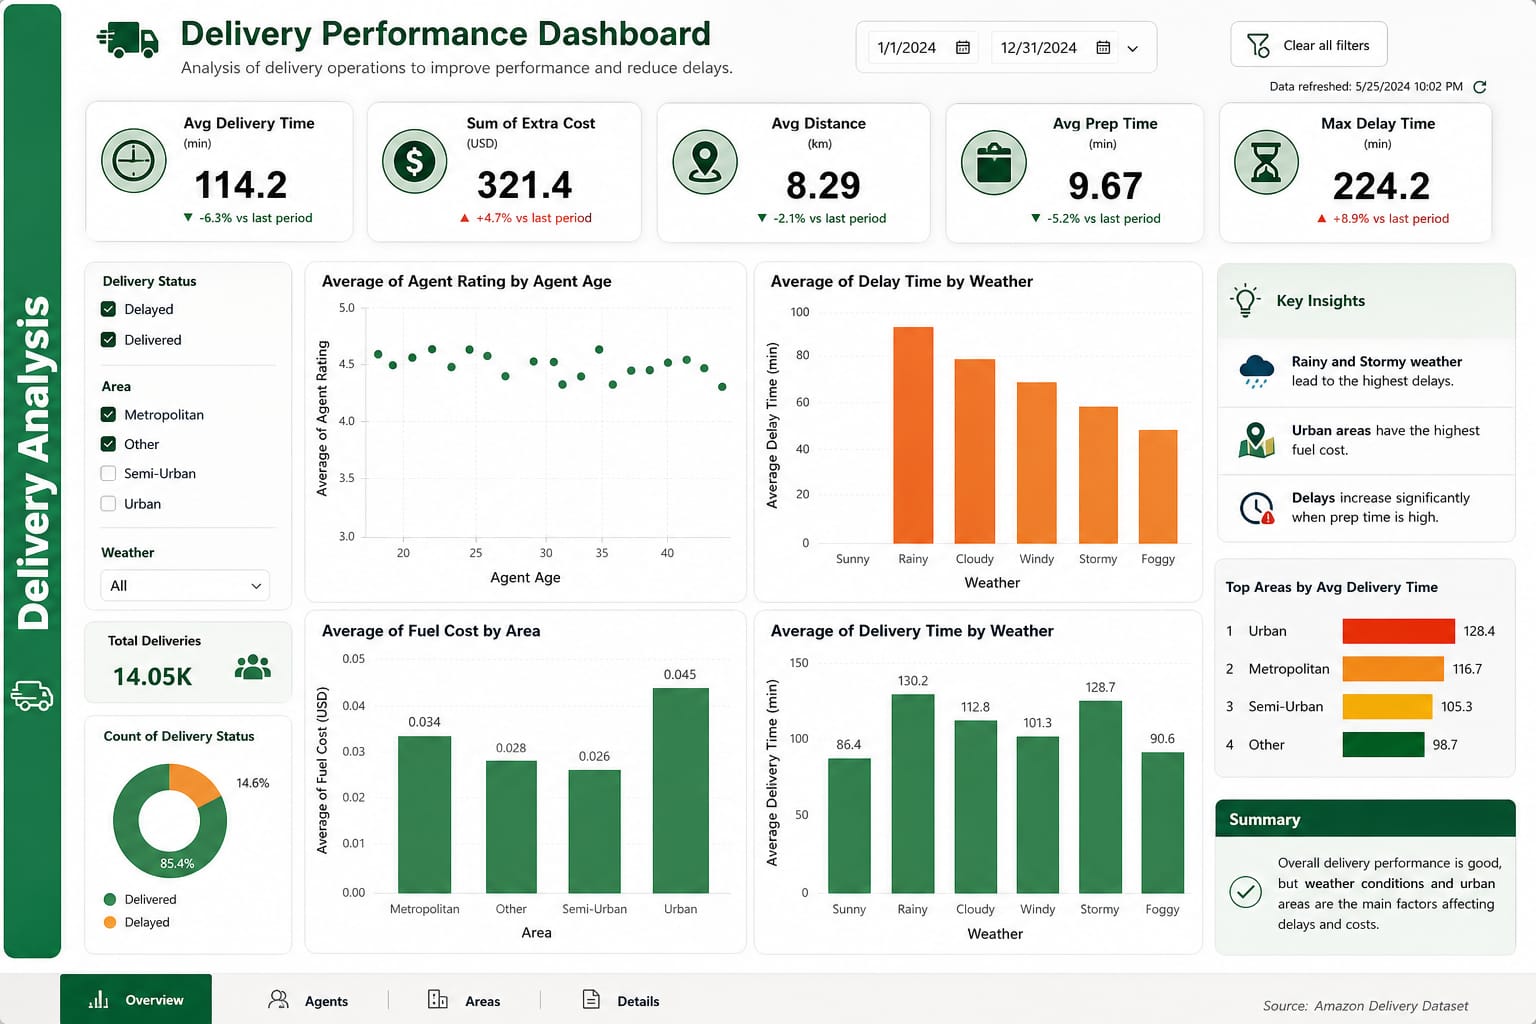Image resolution: width=1536 pixels, height=1024 pixels.
Task: Click the Delayed legend orange dot
Action: pos(110,922)
